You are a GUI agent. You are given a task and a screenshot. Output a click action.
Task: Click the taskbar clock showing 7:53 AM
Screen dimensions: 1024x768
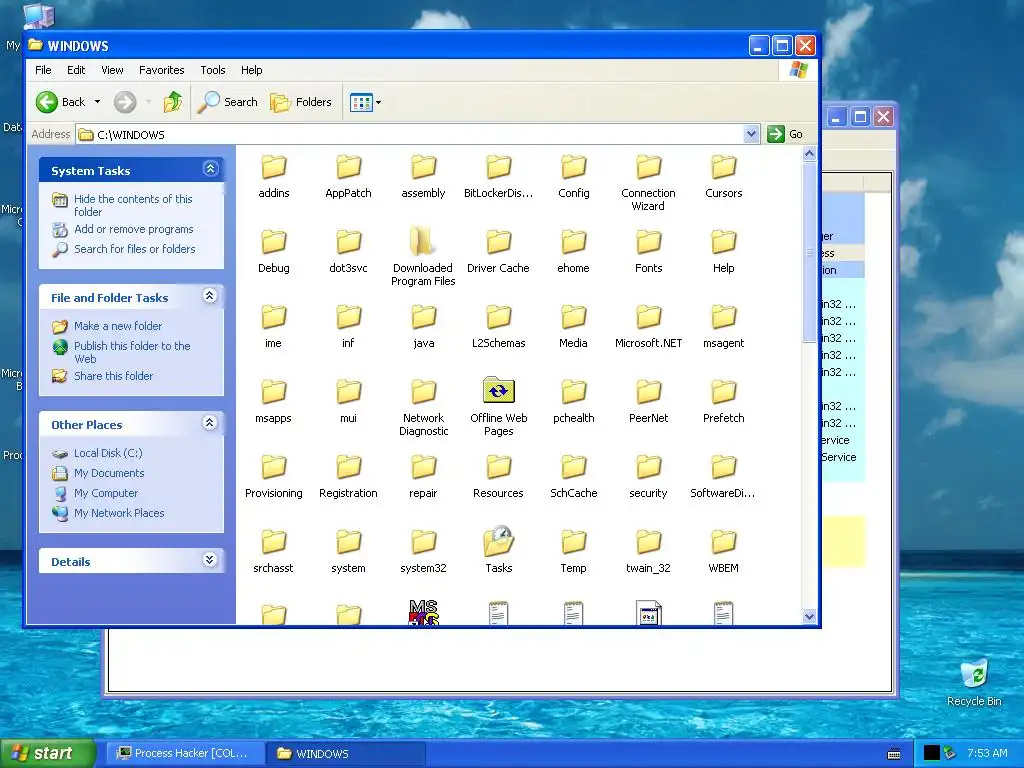click(987, 753)
